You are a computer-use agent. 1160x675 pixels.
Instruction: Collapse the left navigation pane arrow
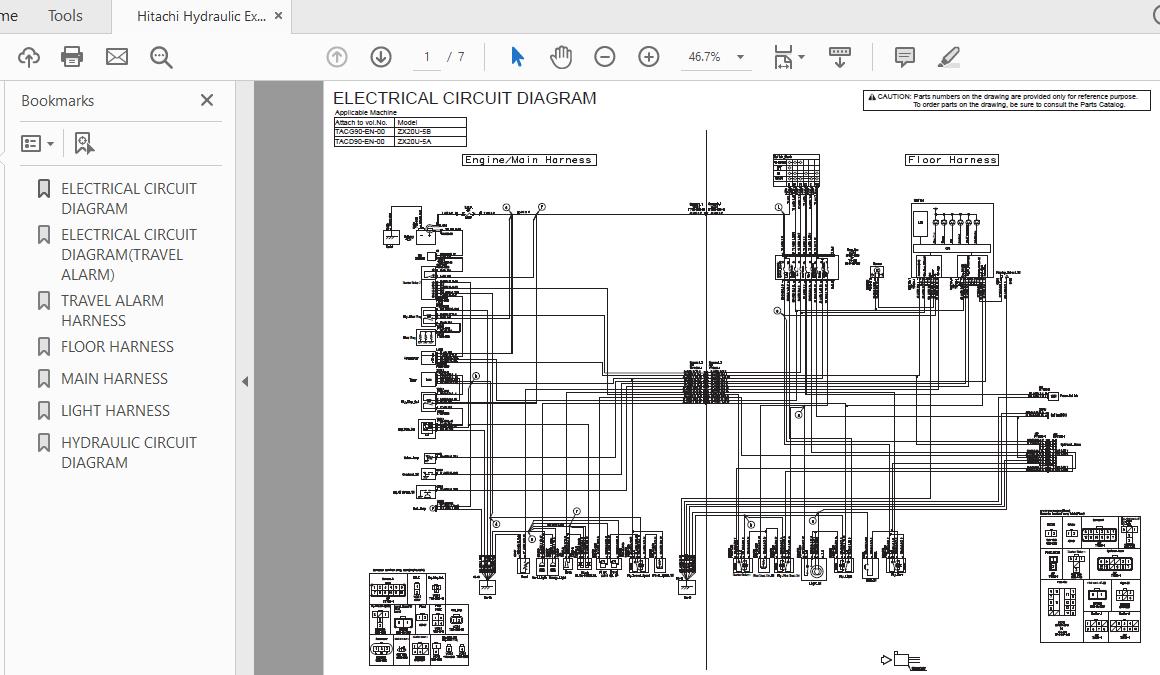[x=245, y=381]
